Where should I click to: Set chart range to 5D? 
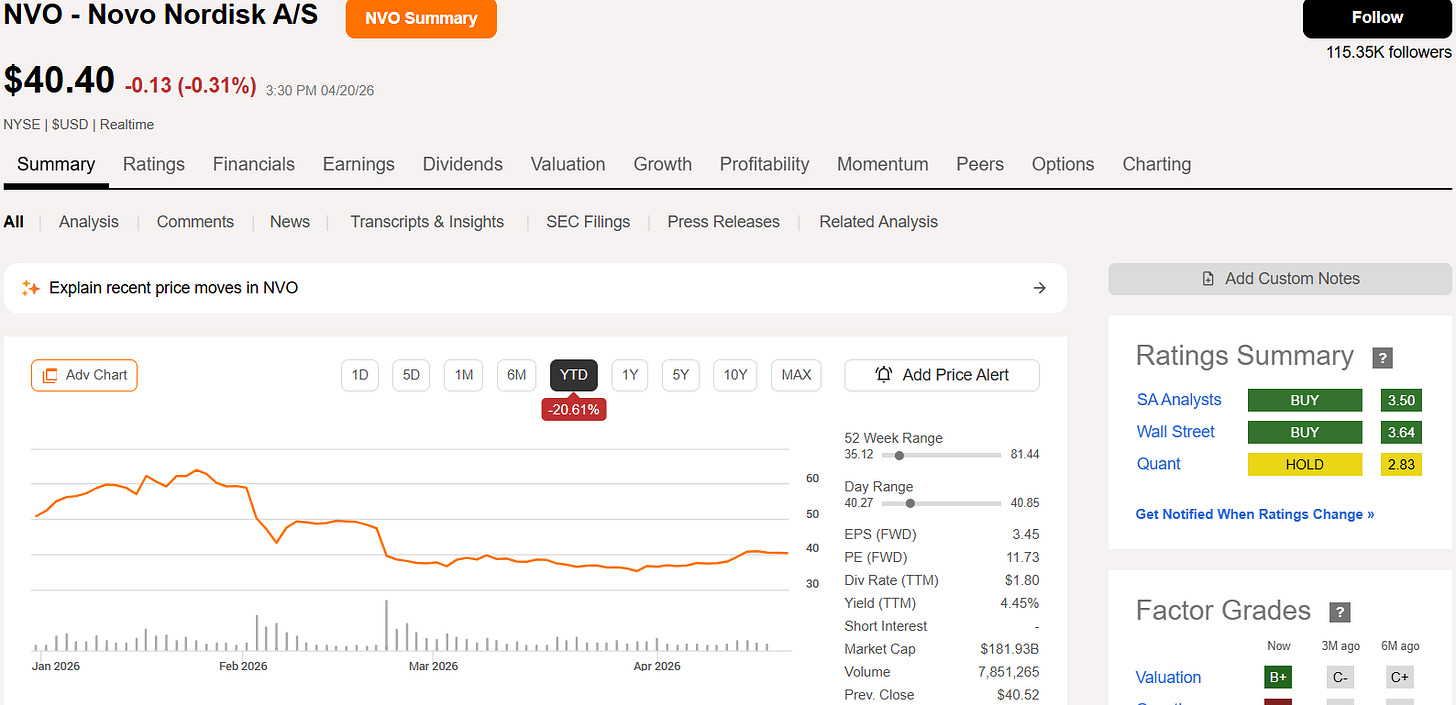click(x=411, y=375)
